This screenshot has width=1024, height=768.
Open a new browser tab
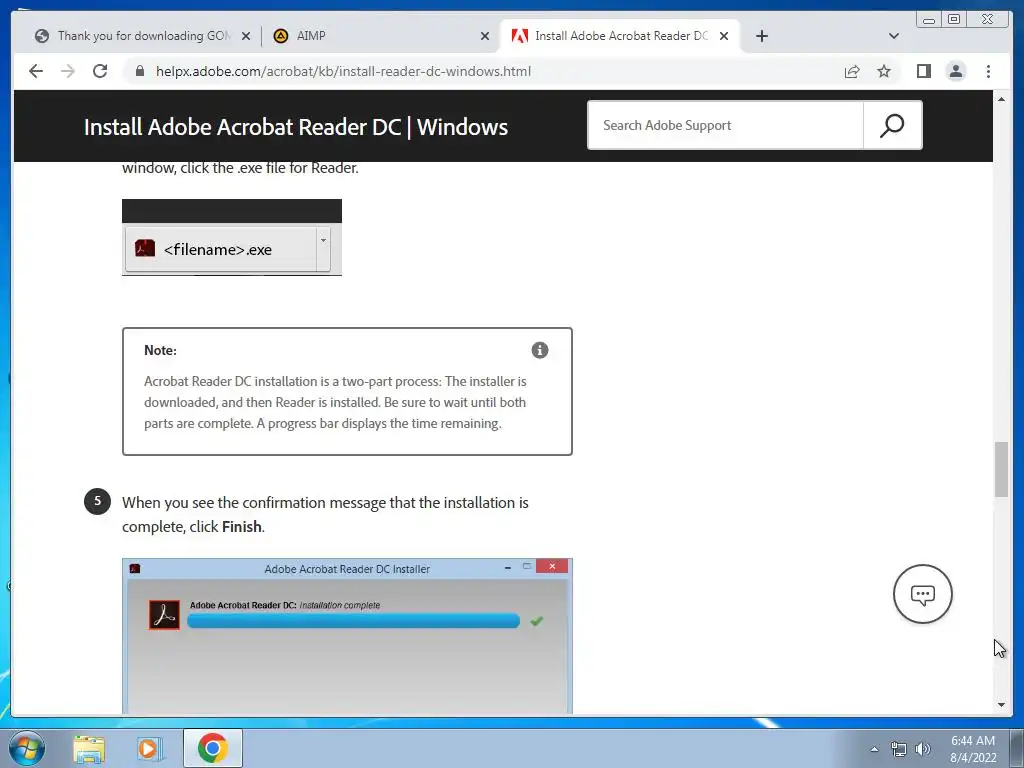(x=761, y=36)
